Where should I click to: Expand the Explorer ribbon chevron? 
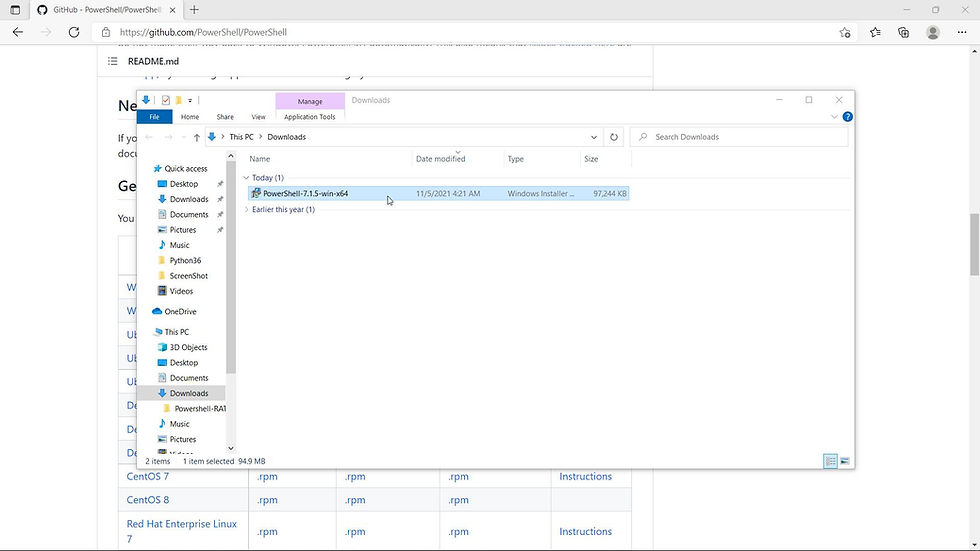pos(834,117)
